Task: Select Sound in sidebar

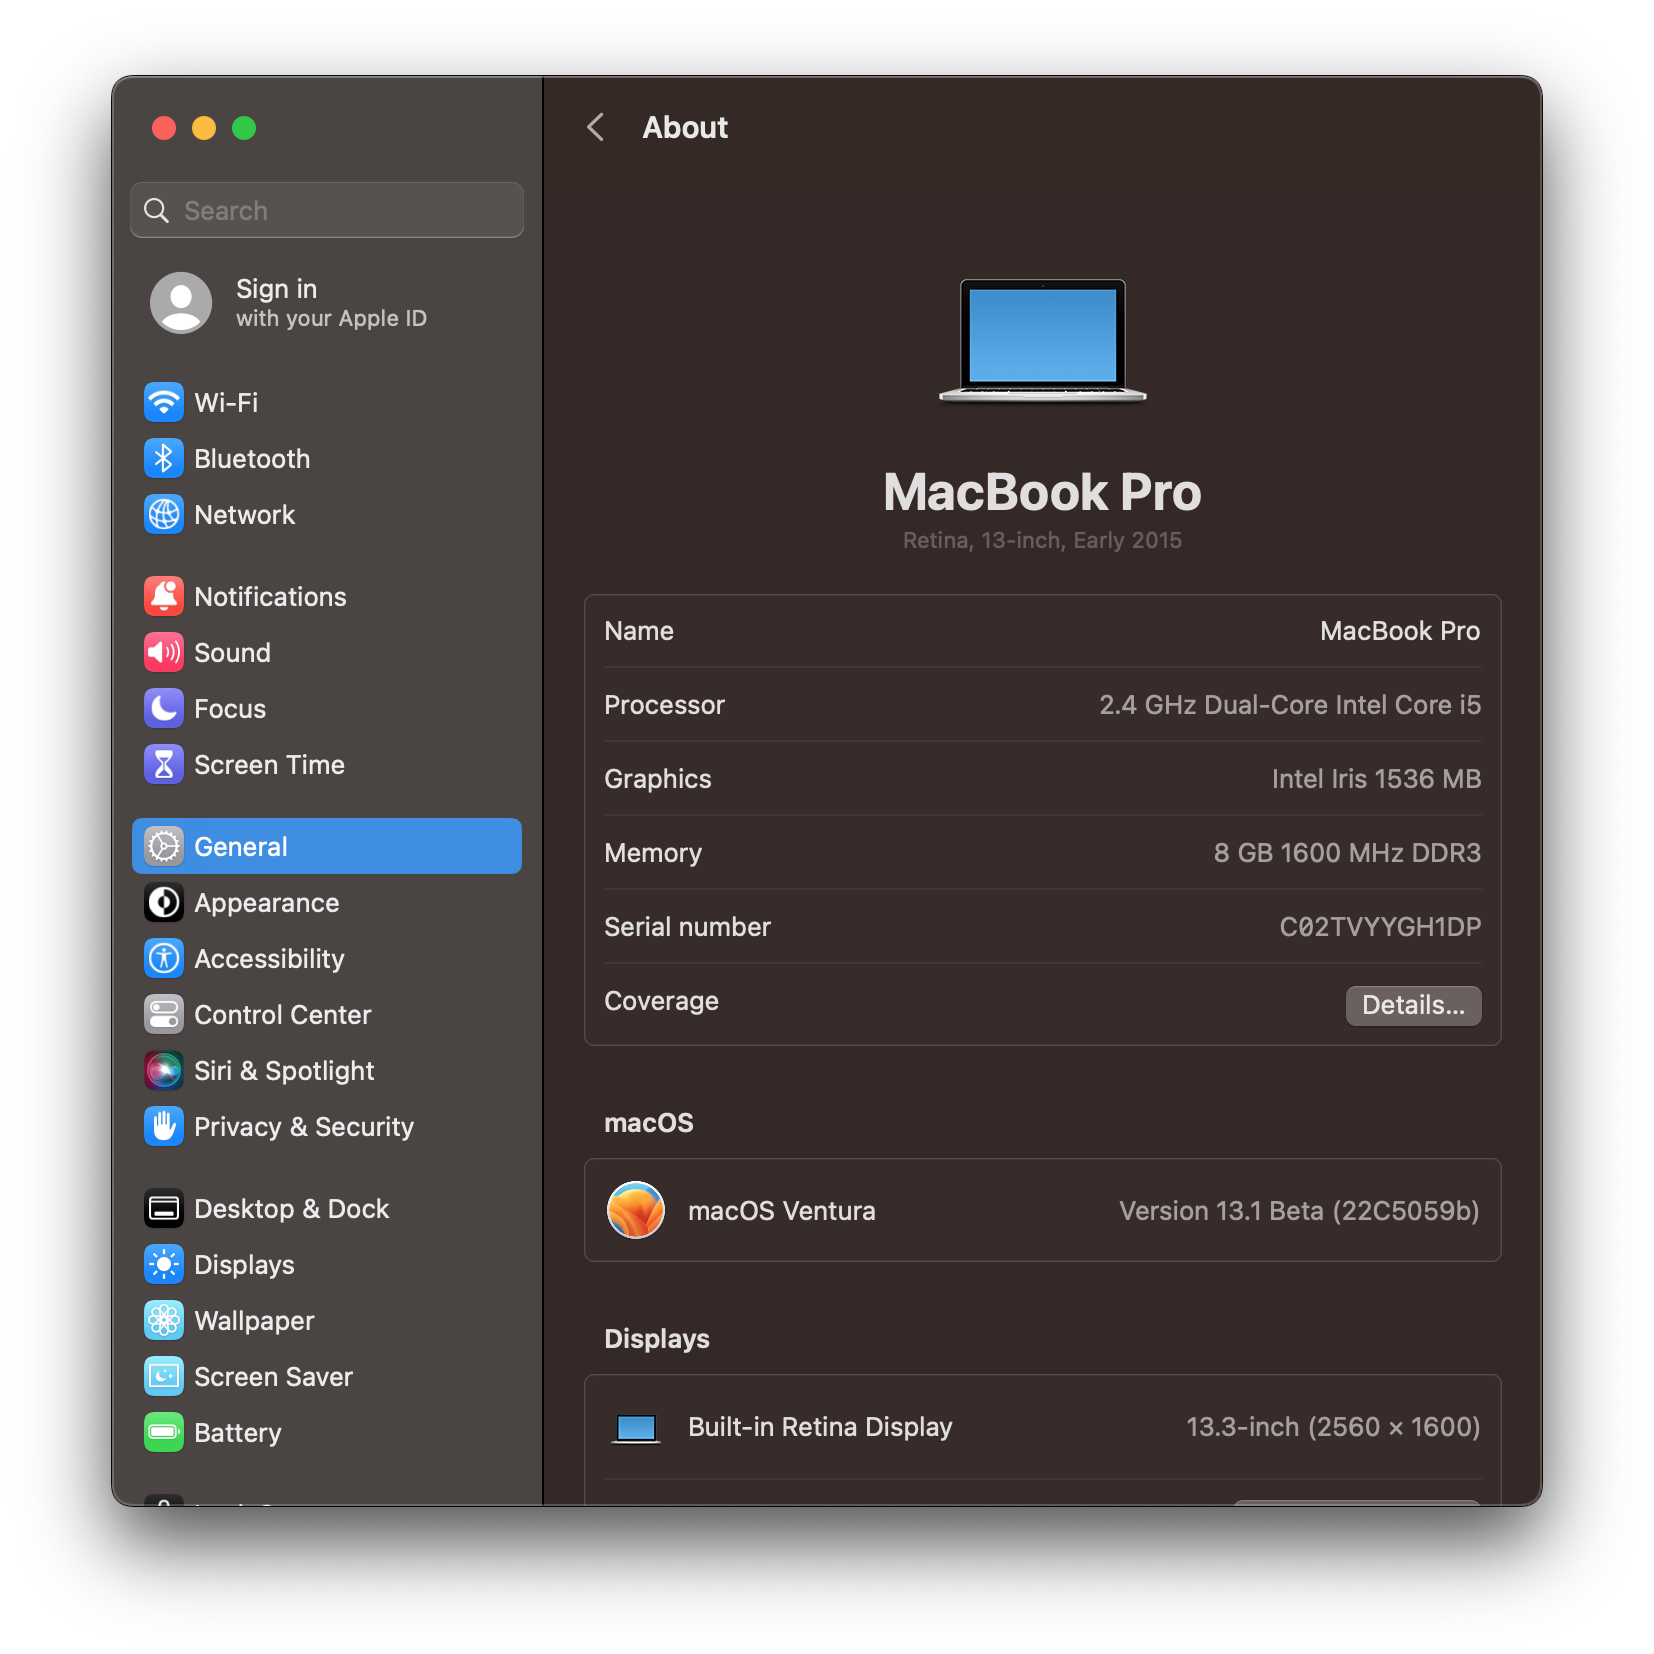Action: pos(327,653)
